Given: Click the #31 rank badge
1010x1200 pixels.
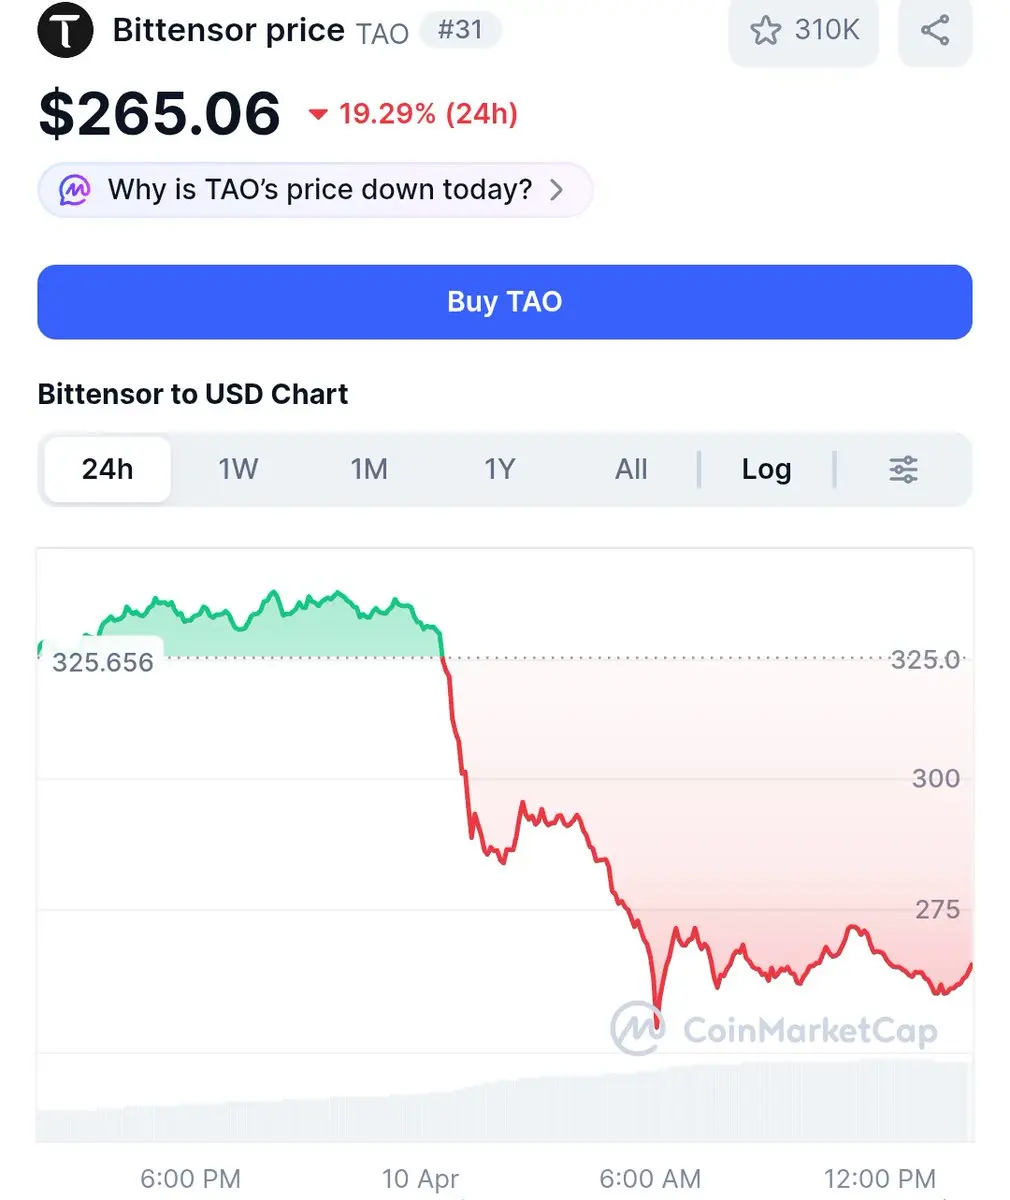Looking at the screenshot, I should pos(460,30).
